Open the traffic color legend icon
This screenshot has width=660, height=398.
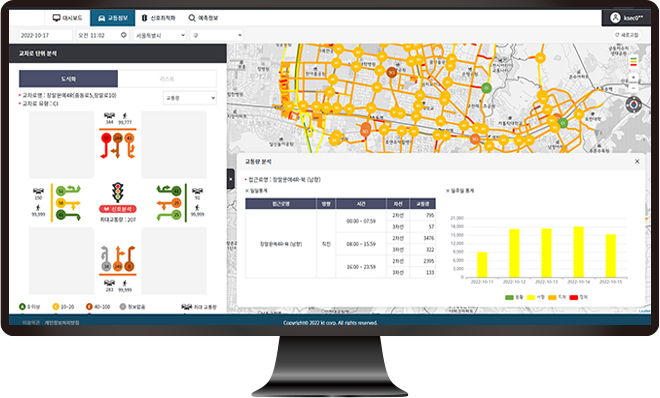[x=633, y=62]
